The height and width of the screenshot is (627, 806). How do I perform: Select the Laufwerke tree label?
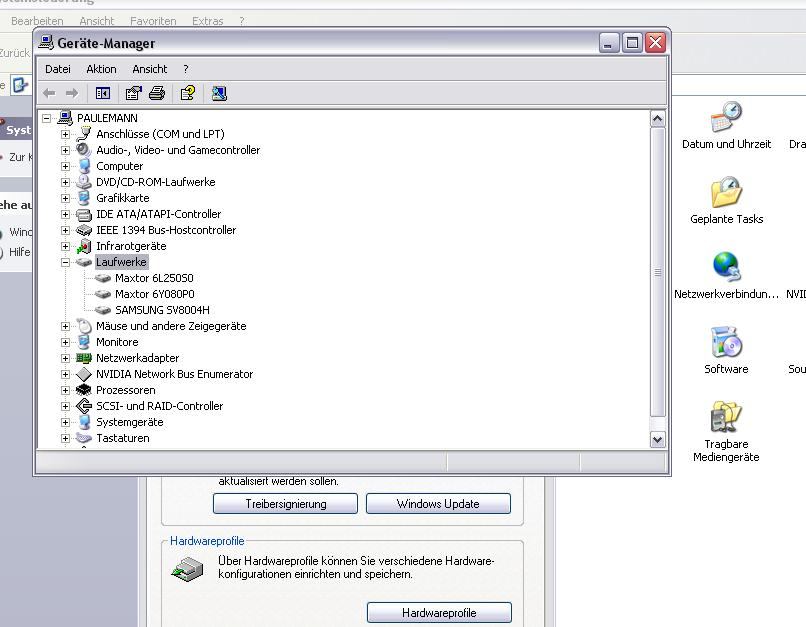coord(121,262)
